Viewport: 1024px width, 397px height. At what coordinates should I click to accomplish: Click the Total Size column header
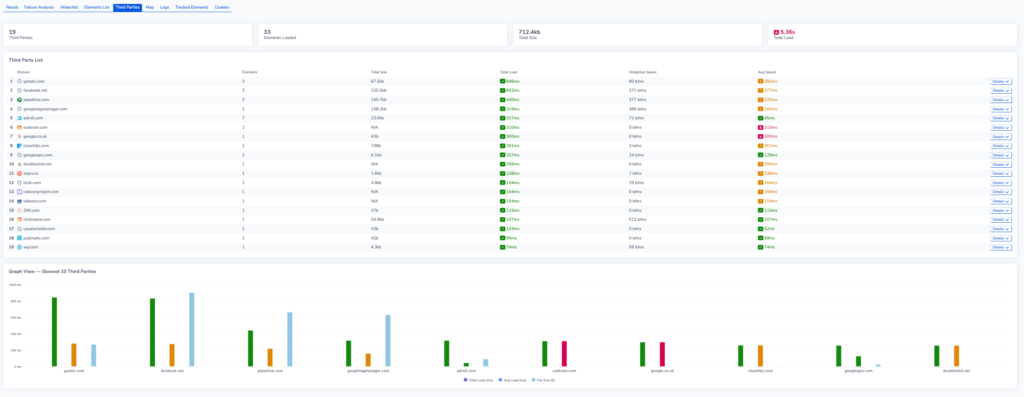[379, 72]
